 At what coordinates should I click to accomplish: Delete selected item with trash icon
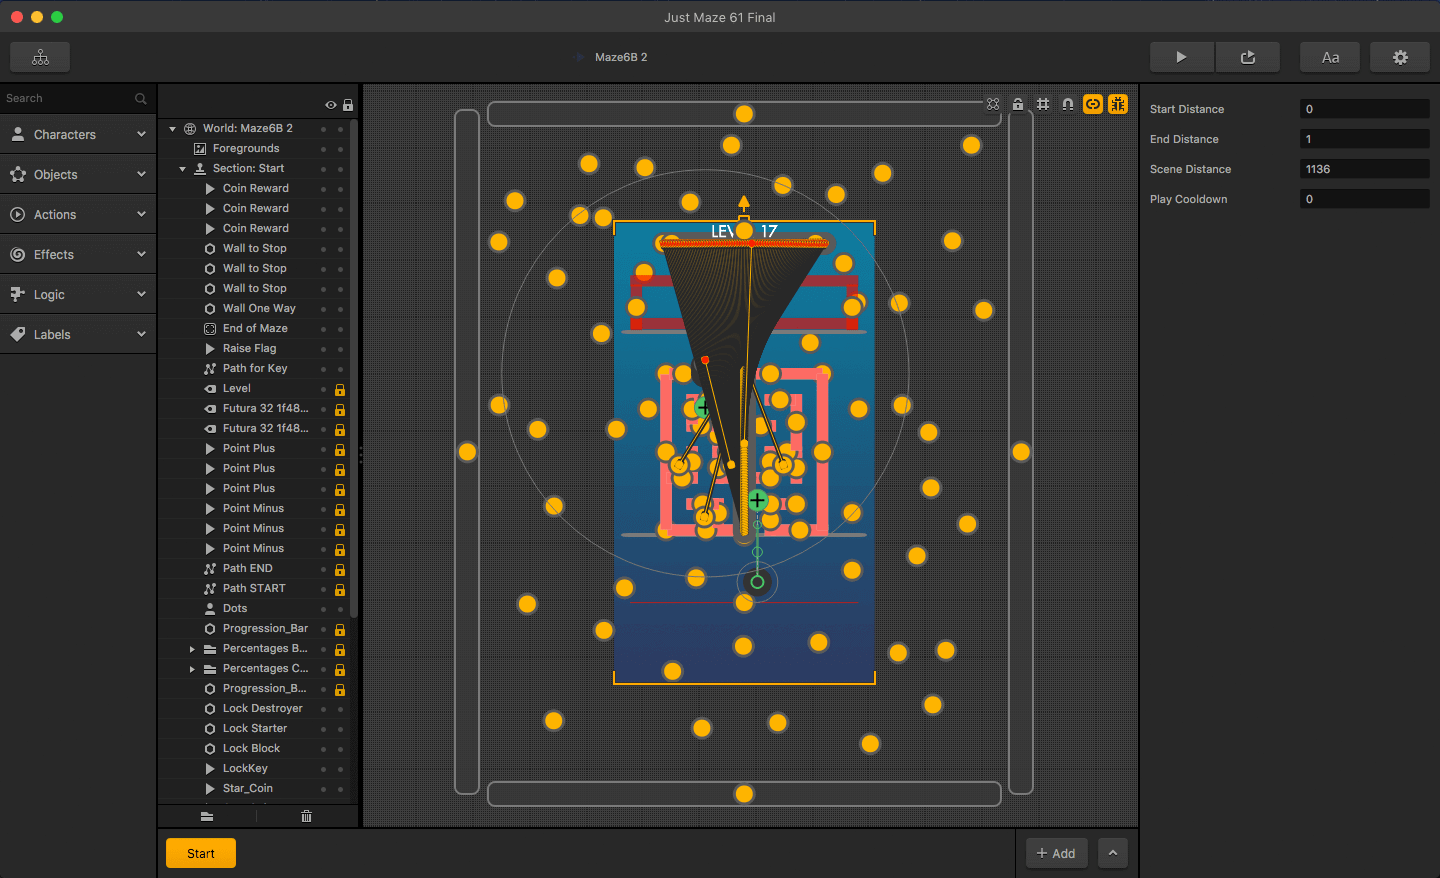(x=306, y=816)
